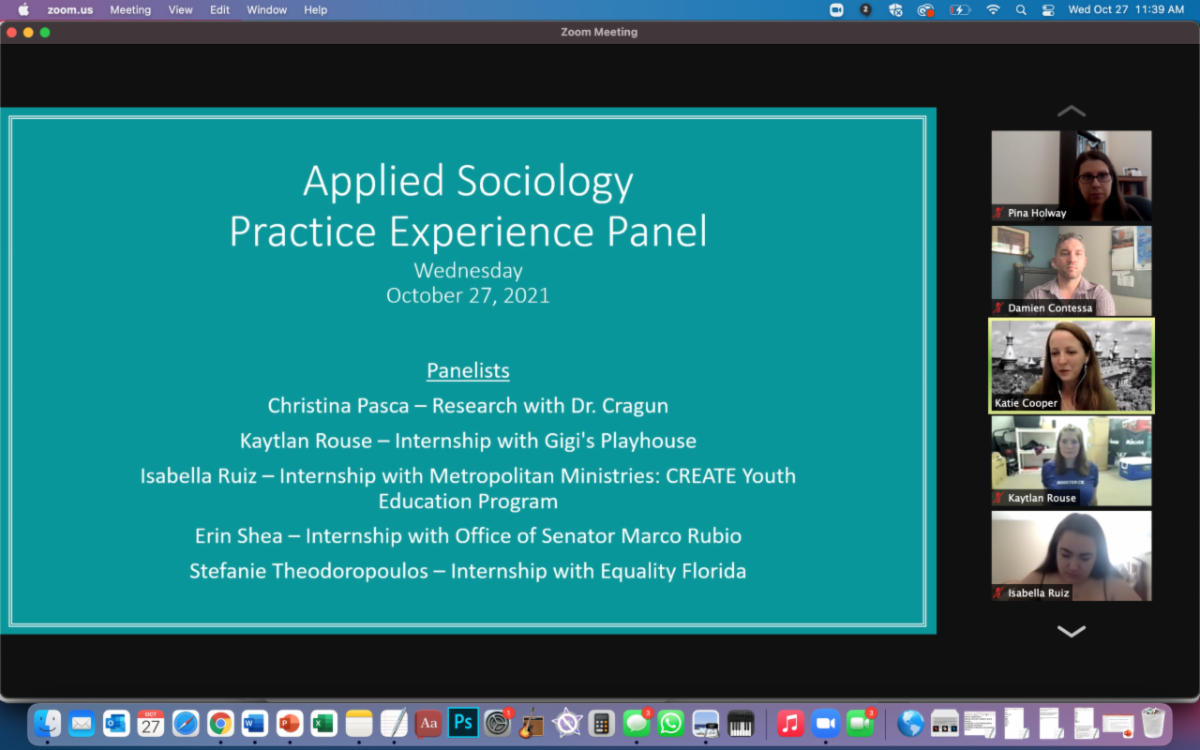Screen dimensions: 1200x750
Task: Open the Apple menu
Action: click(x=23, y=10)
